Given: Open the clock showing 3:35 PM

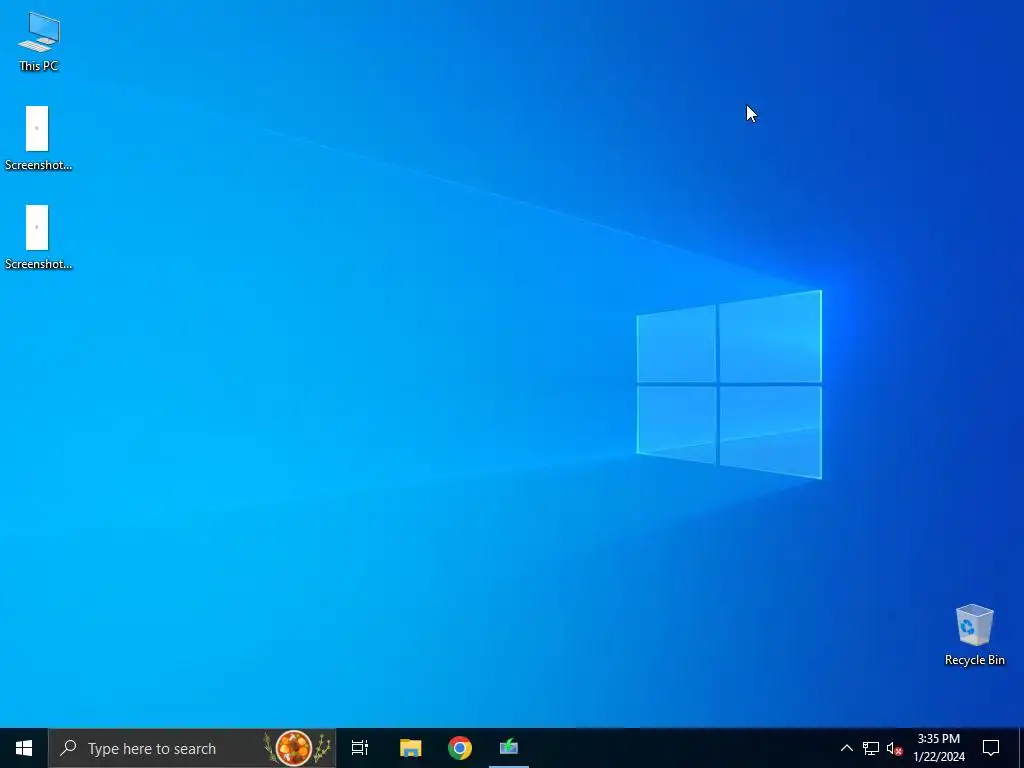Looking at the screenshot, I should [x=938, y=748].
